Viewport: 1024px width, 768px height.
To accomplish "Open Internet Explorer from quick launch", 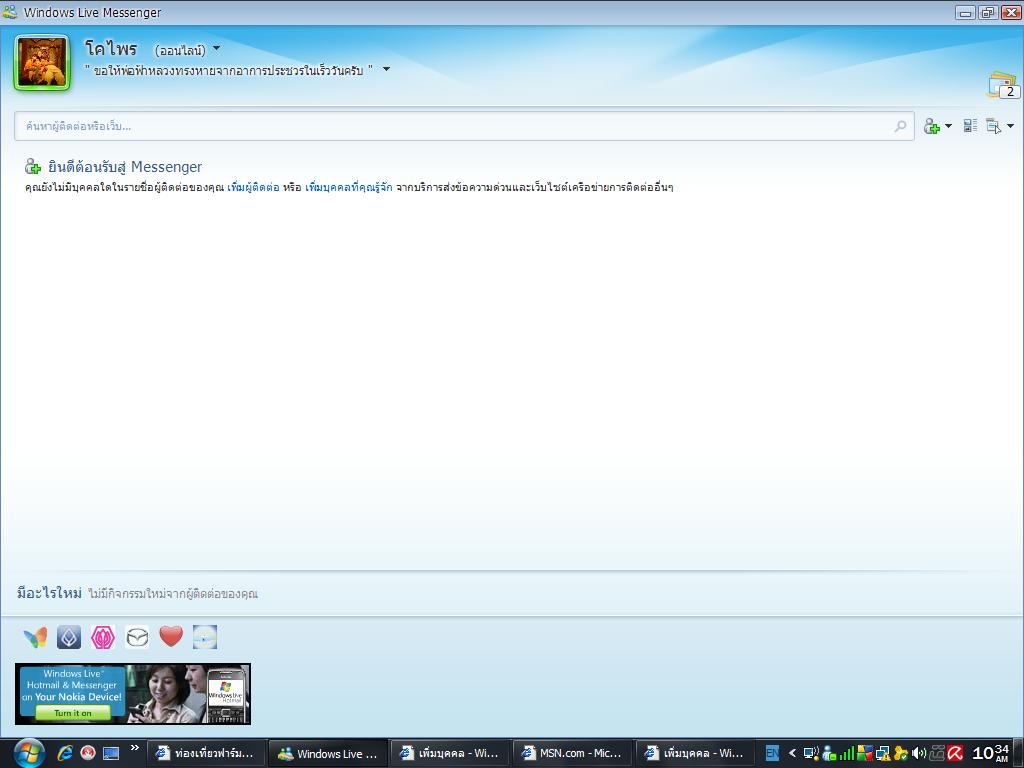I will [x=66, y=753].
